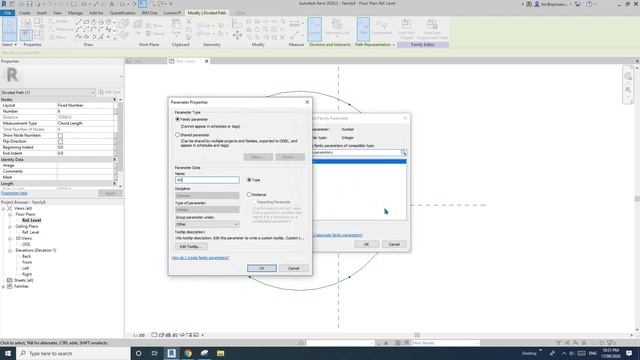Viewport: 640px width, 360px height.
Task: Click the Load into Project icon
Action: tap(406, 29)
